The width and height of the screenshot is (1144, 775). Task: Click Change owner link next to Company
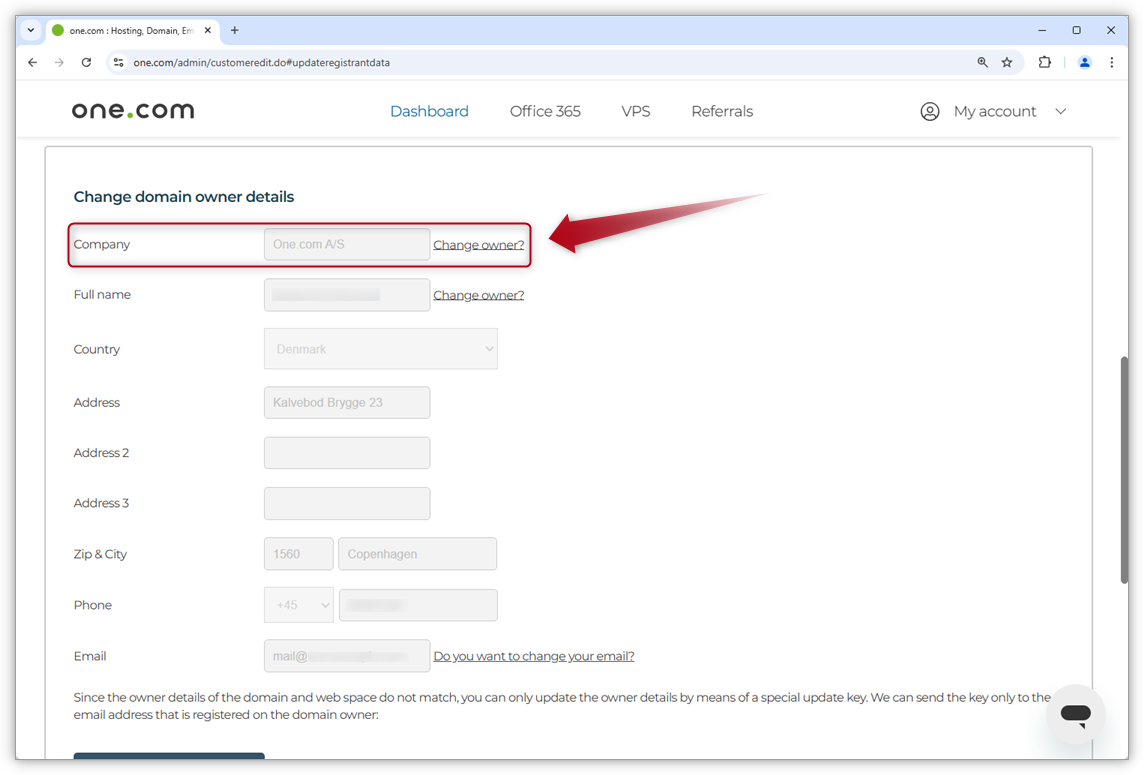(478, 245)
